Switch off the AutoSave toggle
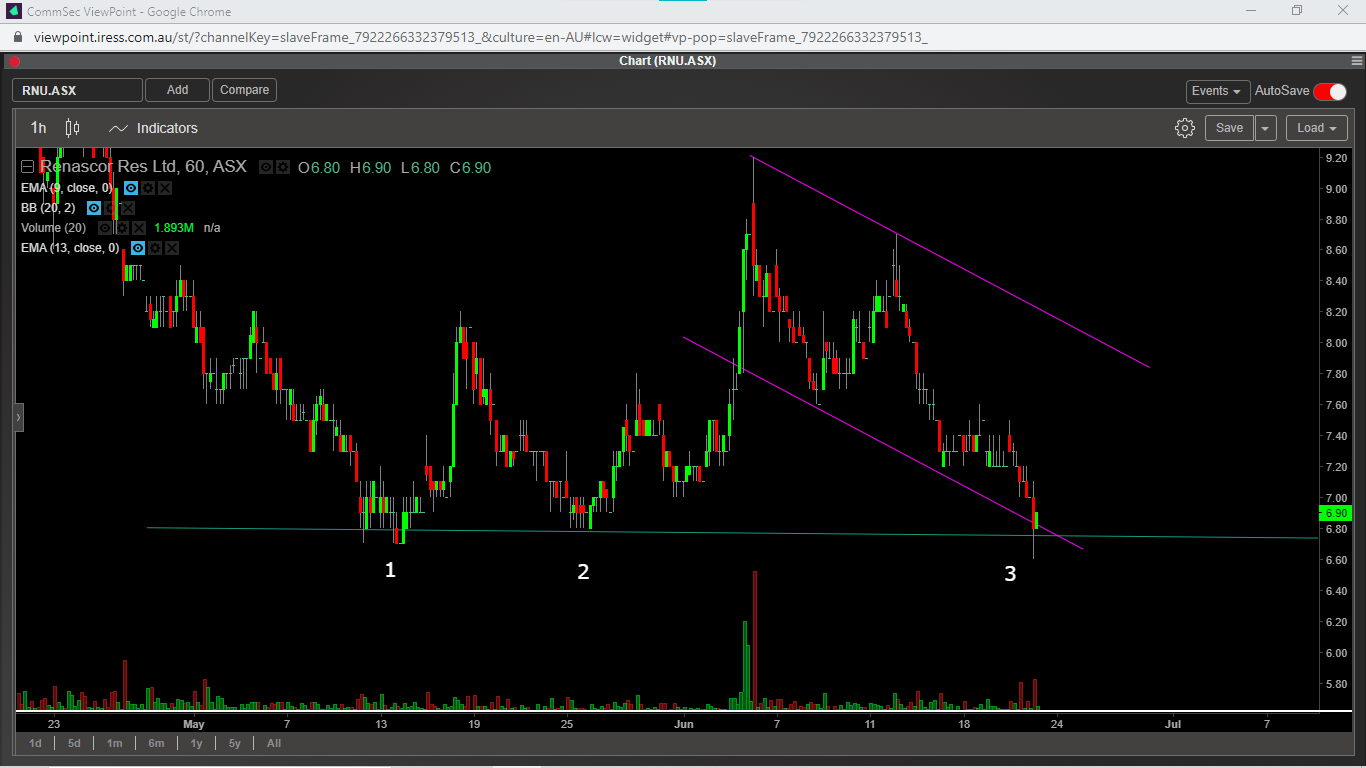The height and width of the screenshot is (768, 1366). [1330, 91]
